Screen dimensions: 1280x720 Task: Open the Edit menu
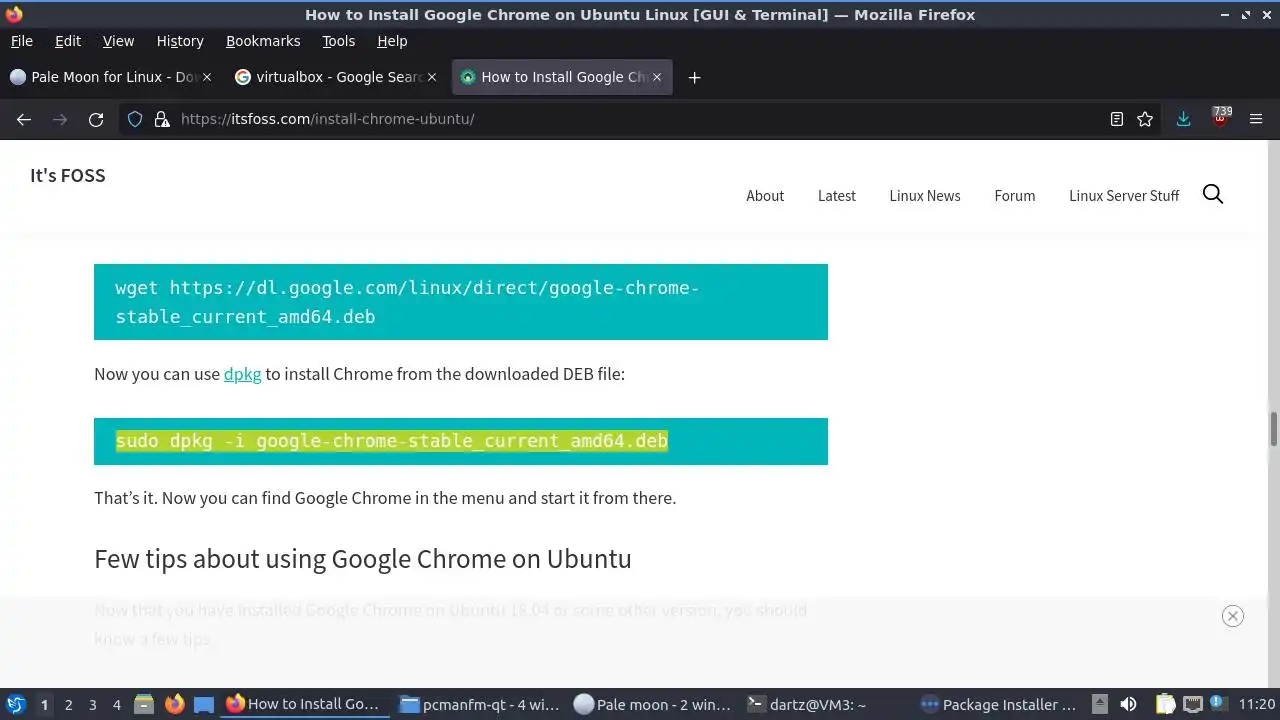tap(68, 41)
